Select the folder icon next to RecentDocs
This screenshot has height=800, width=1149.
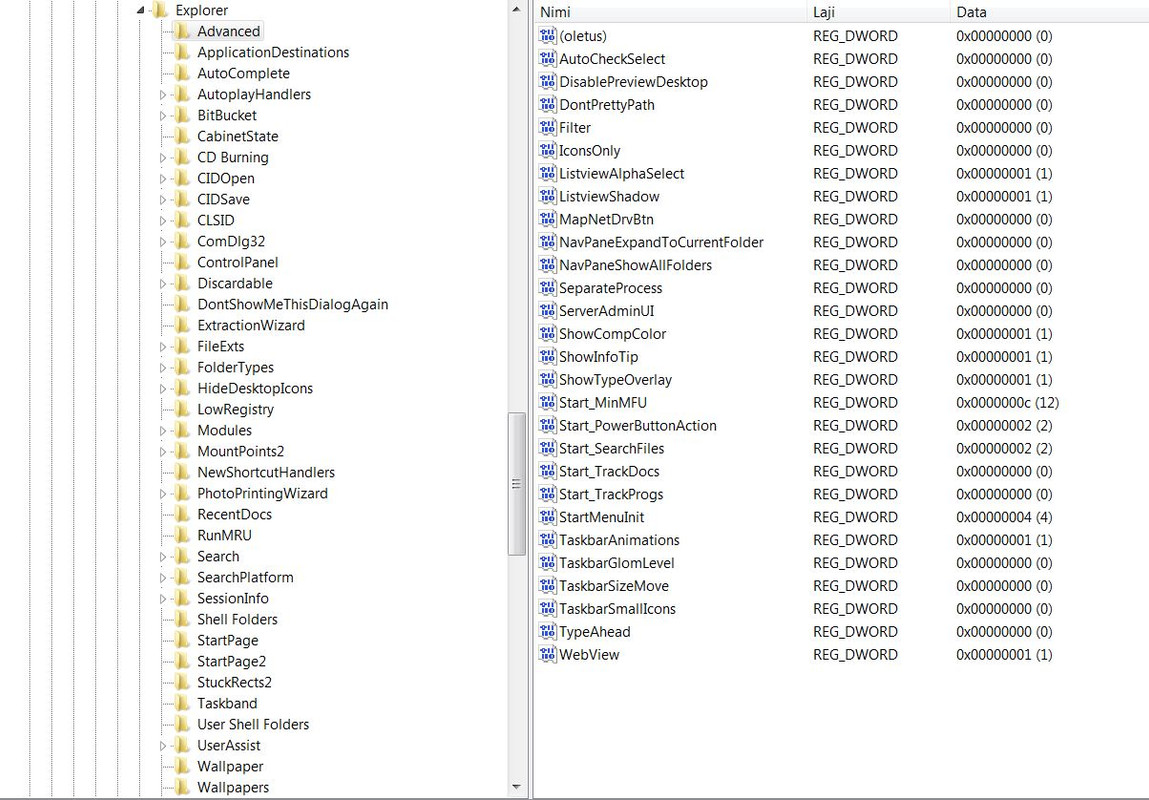tap(182, 514)
